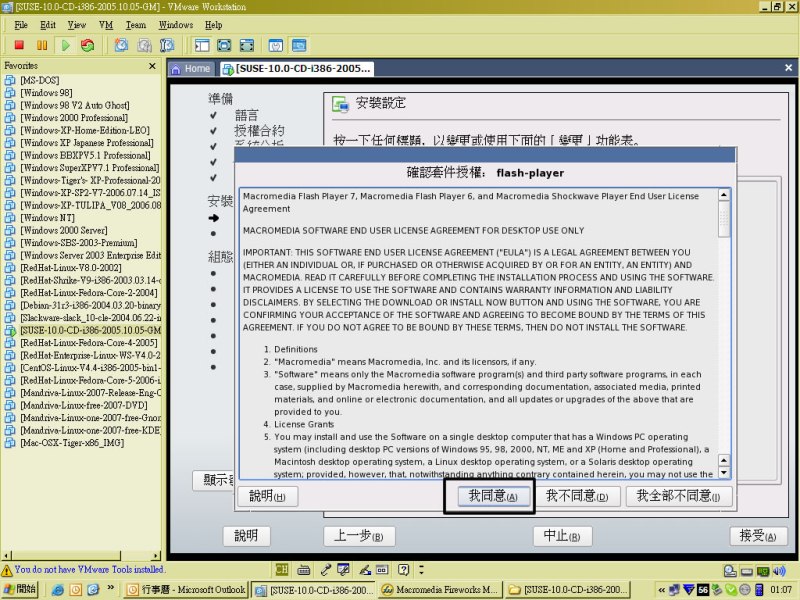Expand the quick launch overflow chevron

[x=111, y=588]
